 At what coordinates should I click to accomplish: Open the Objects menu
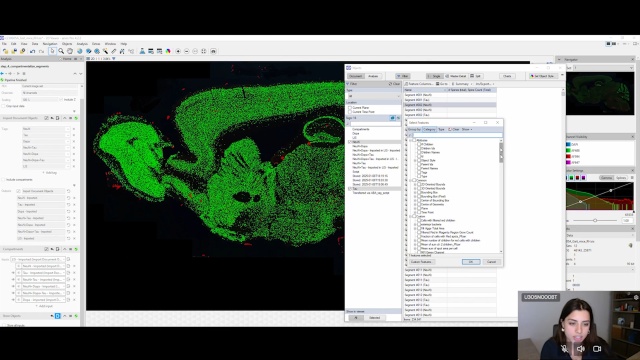click(67, 44)
